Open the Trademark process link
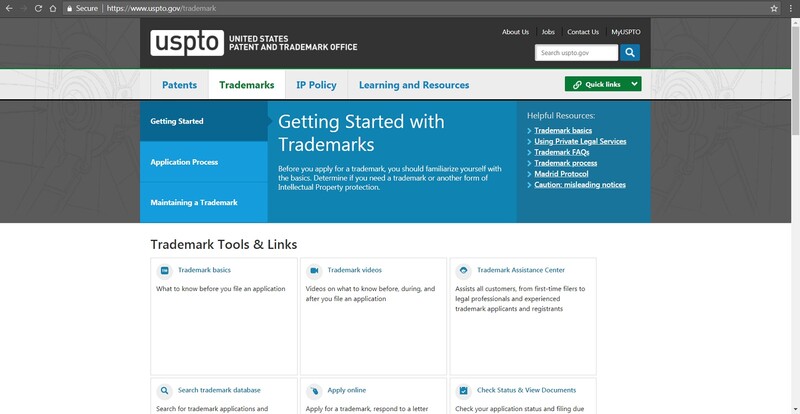800x414 pixels. coord(565,163)
